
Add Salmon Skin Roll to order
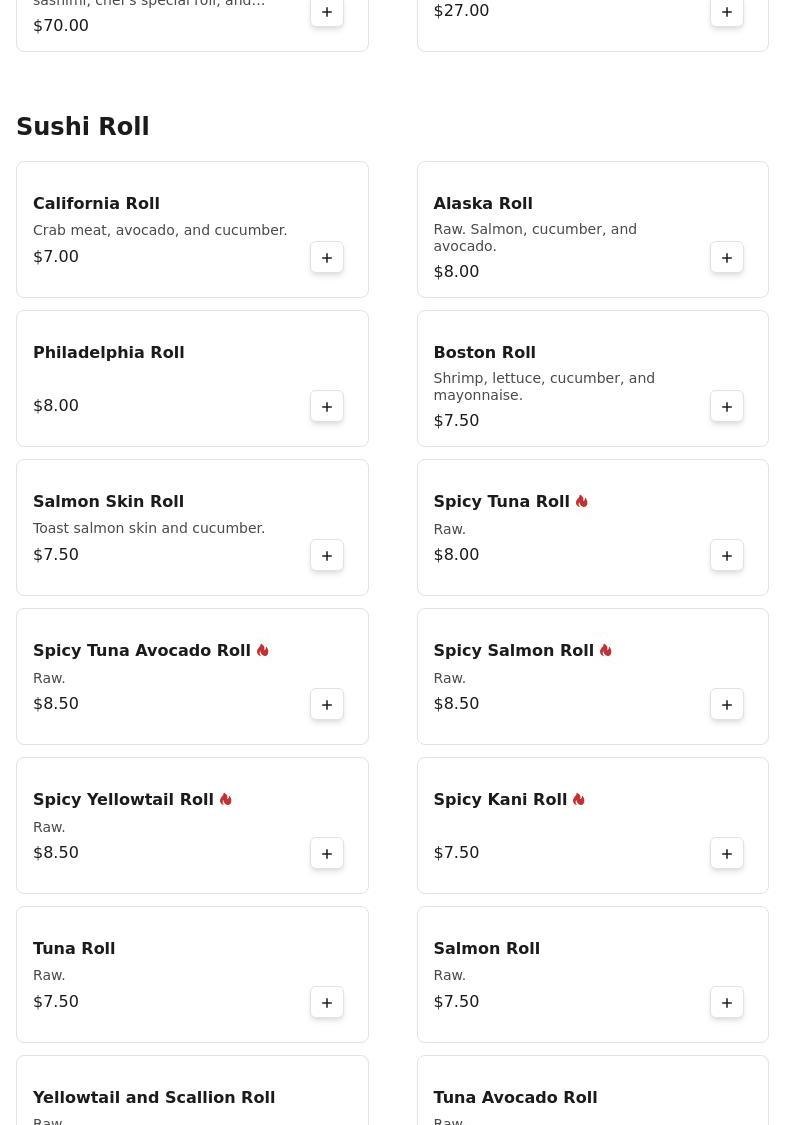pos(327,556)
